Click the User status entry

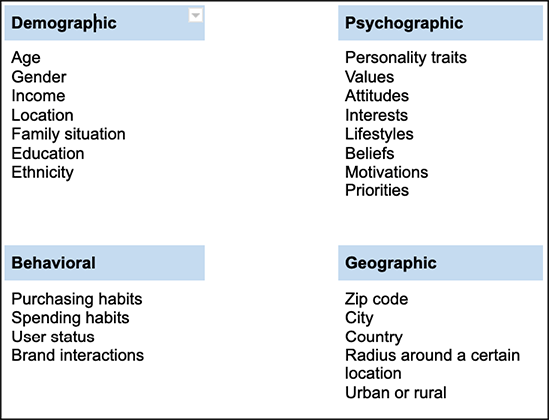click(53, 337)
